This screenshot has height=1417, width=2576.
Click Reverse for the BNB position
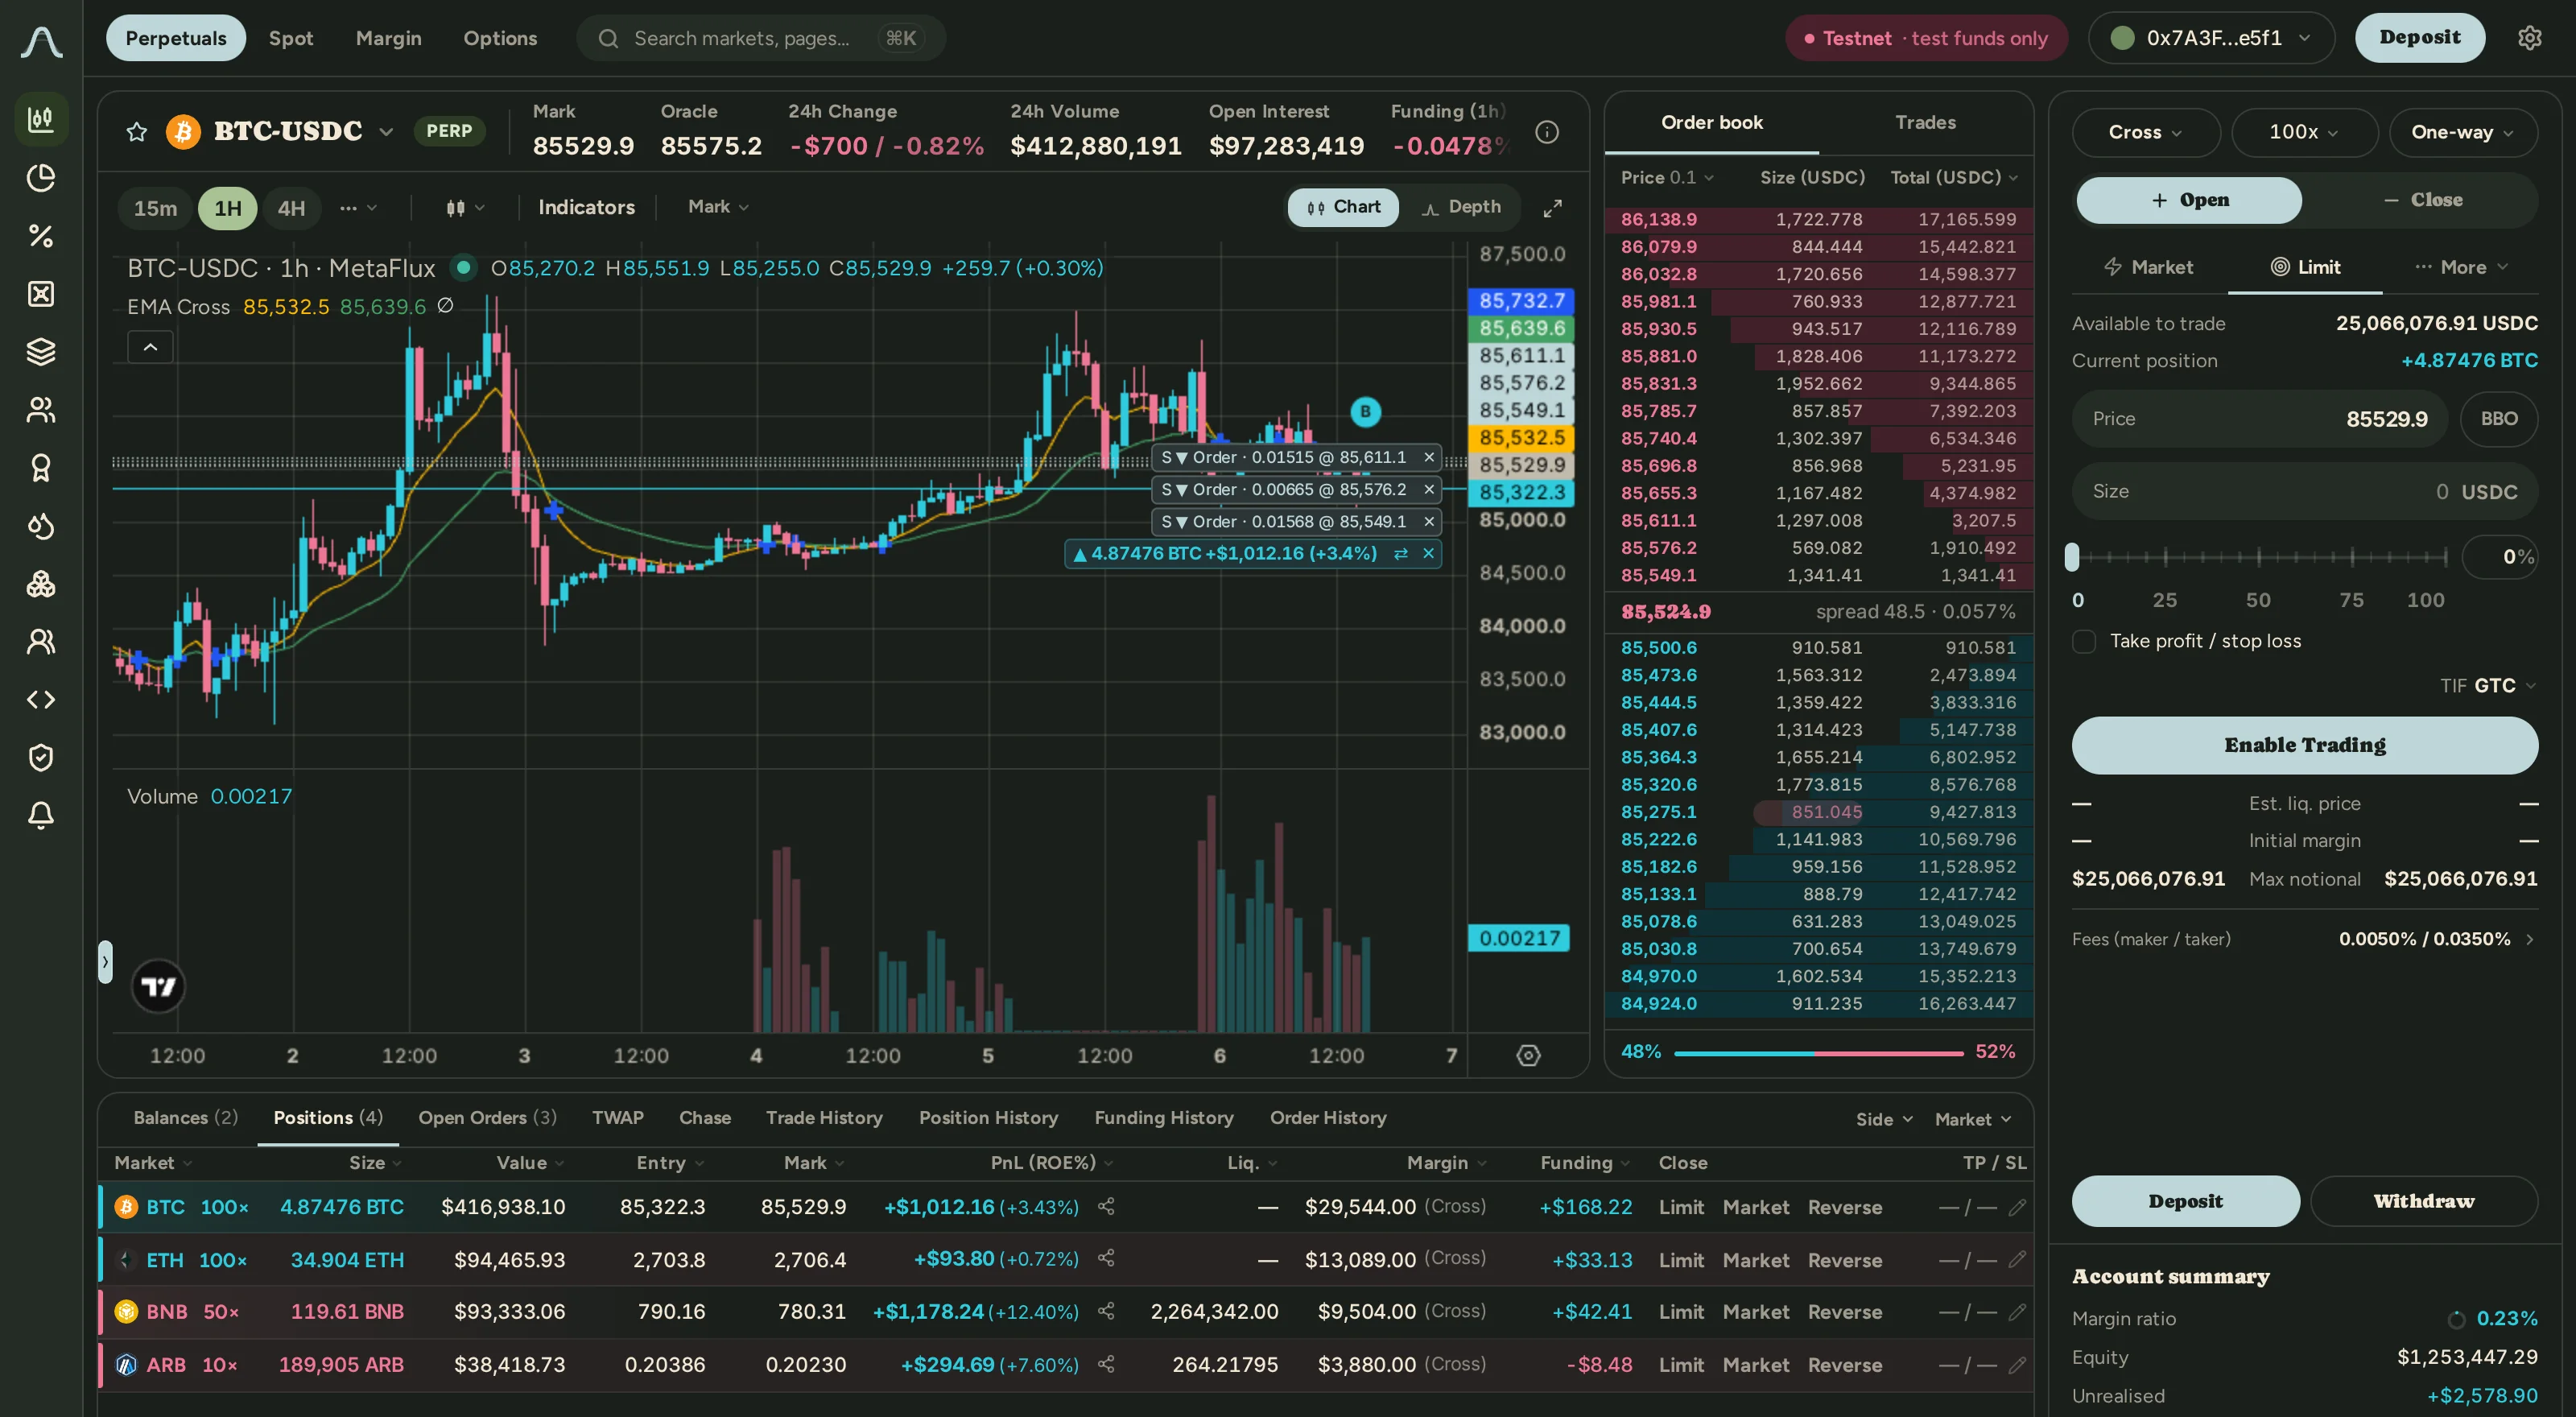(1844, 1311)
